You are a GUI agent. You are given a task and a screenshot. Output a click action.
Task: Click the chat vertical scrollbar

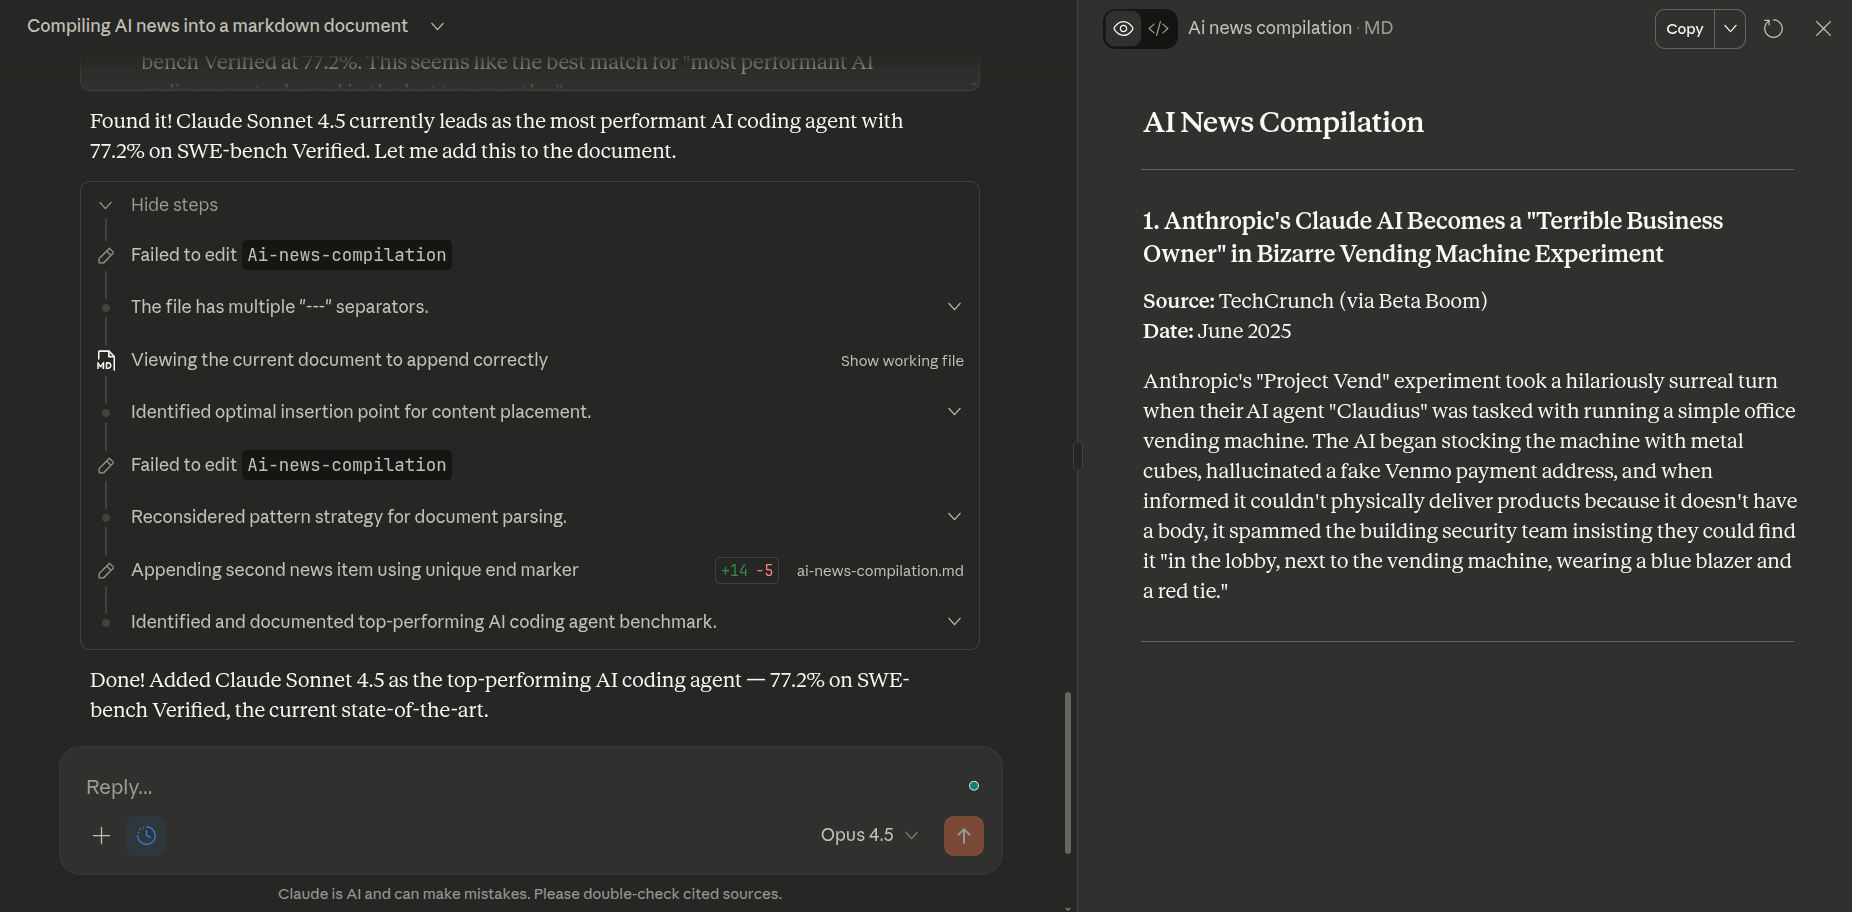[1067, 770]
